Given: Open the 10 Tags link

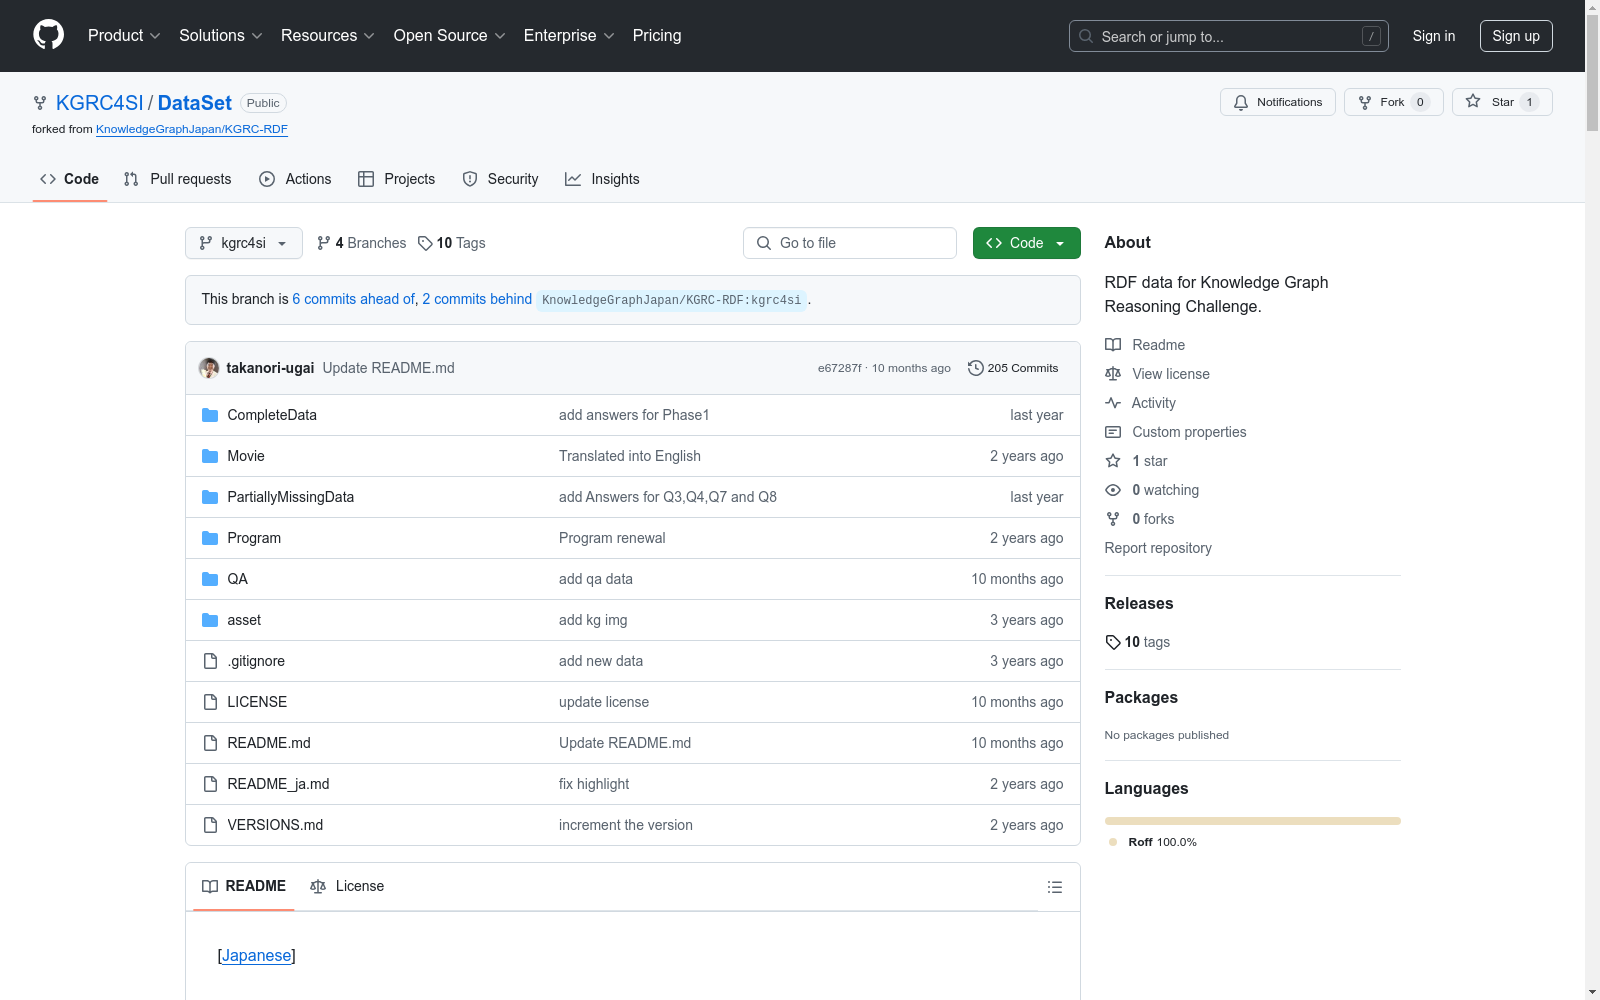Looking at the screenshot, I should (452, 243).
